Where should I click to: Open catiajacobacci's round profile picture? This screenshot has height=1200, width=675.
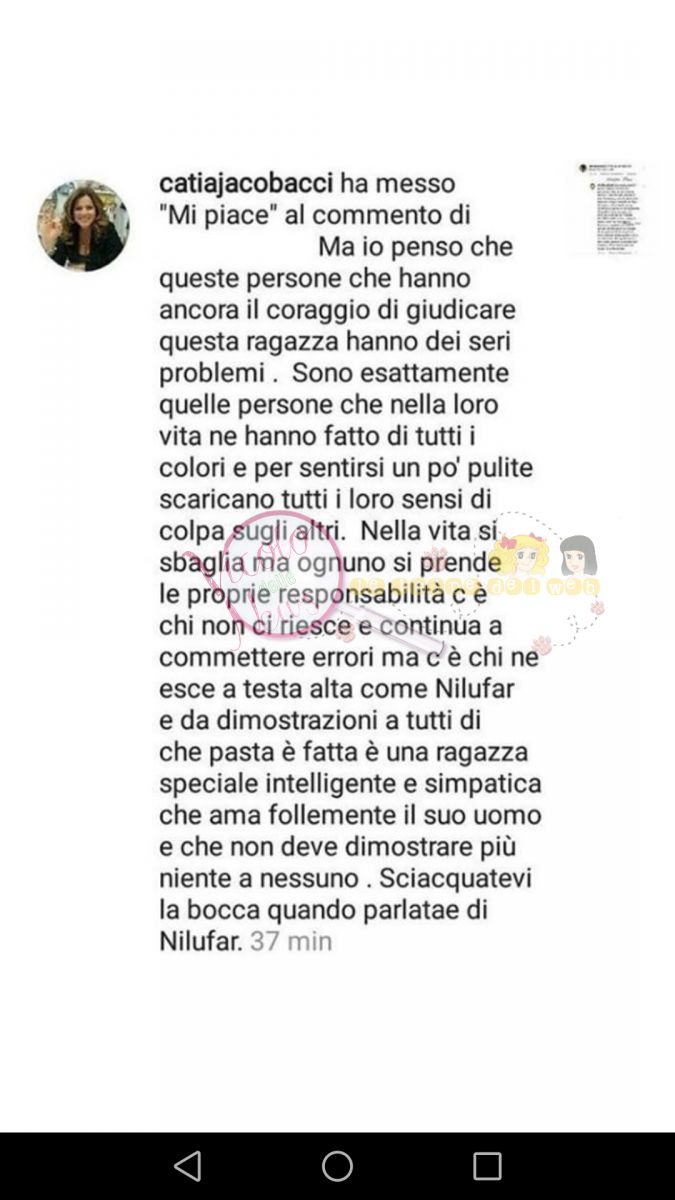pos(83,225)
